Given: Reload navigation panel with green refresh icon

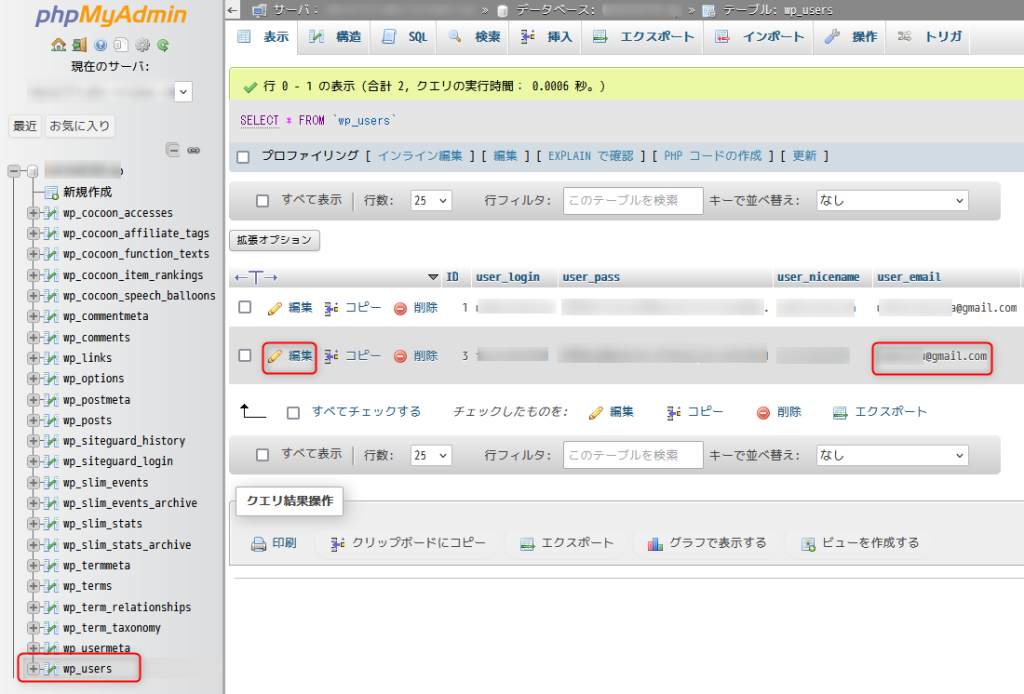Looking at the screenshot, I should pos(163,45).
